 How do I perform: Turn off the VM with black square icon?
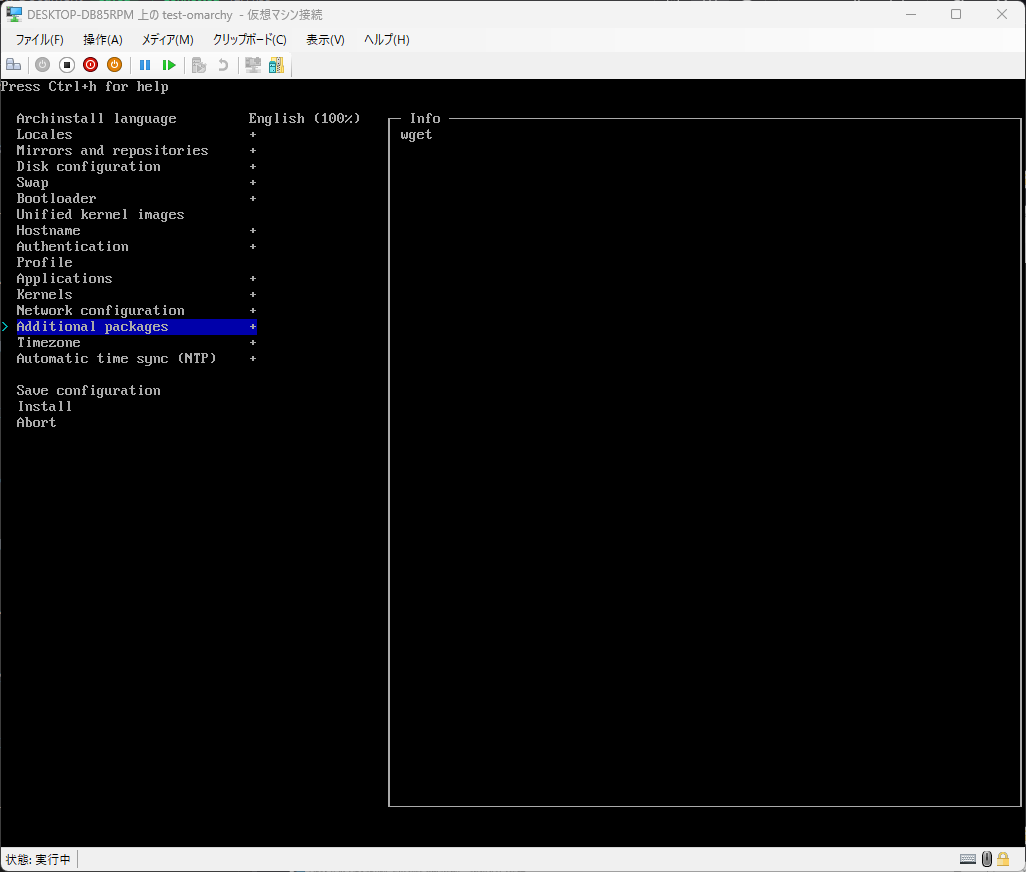click(67, 65)
